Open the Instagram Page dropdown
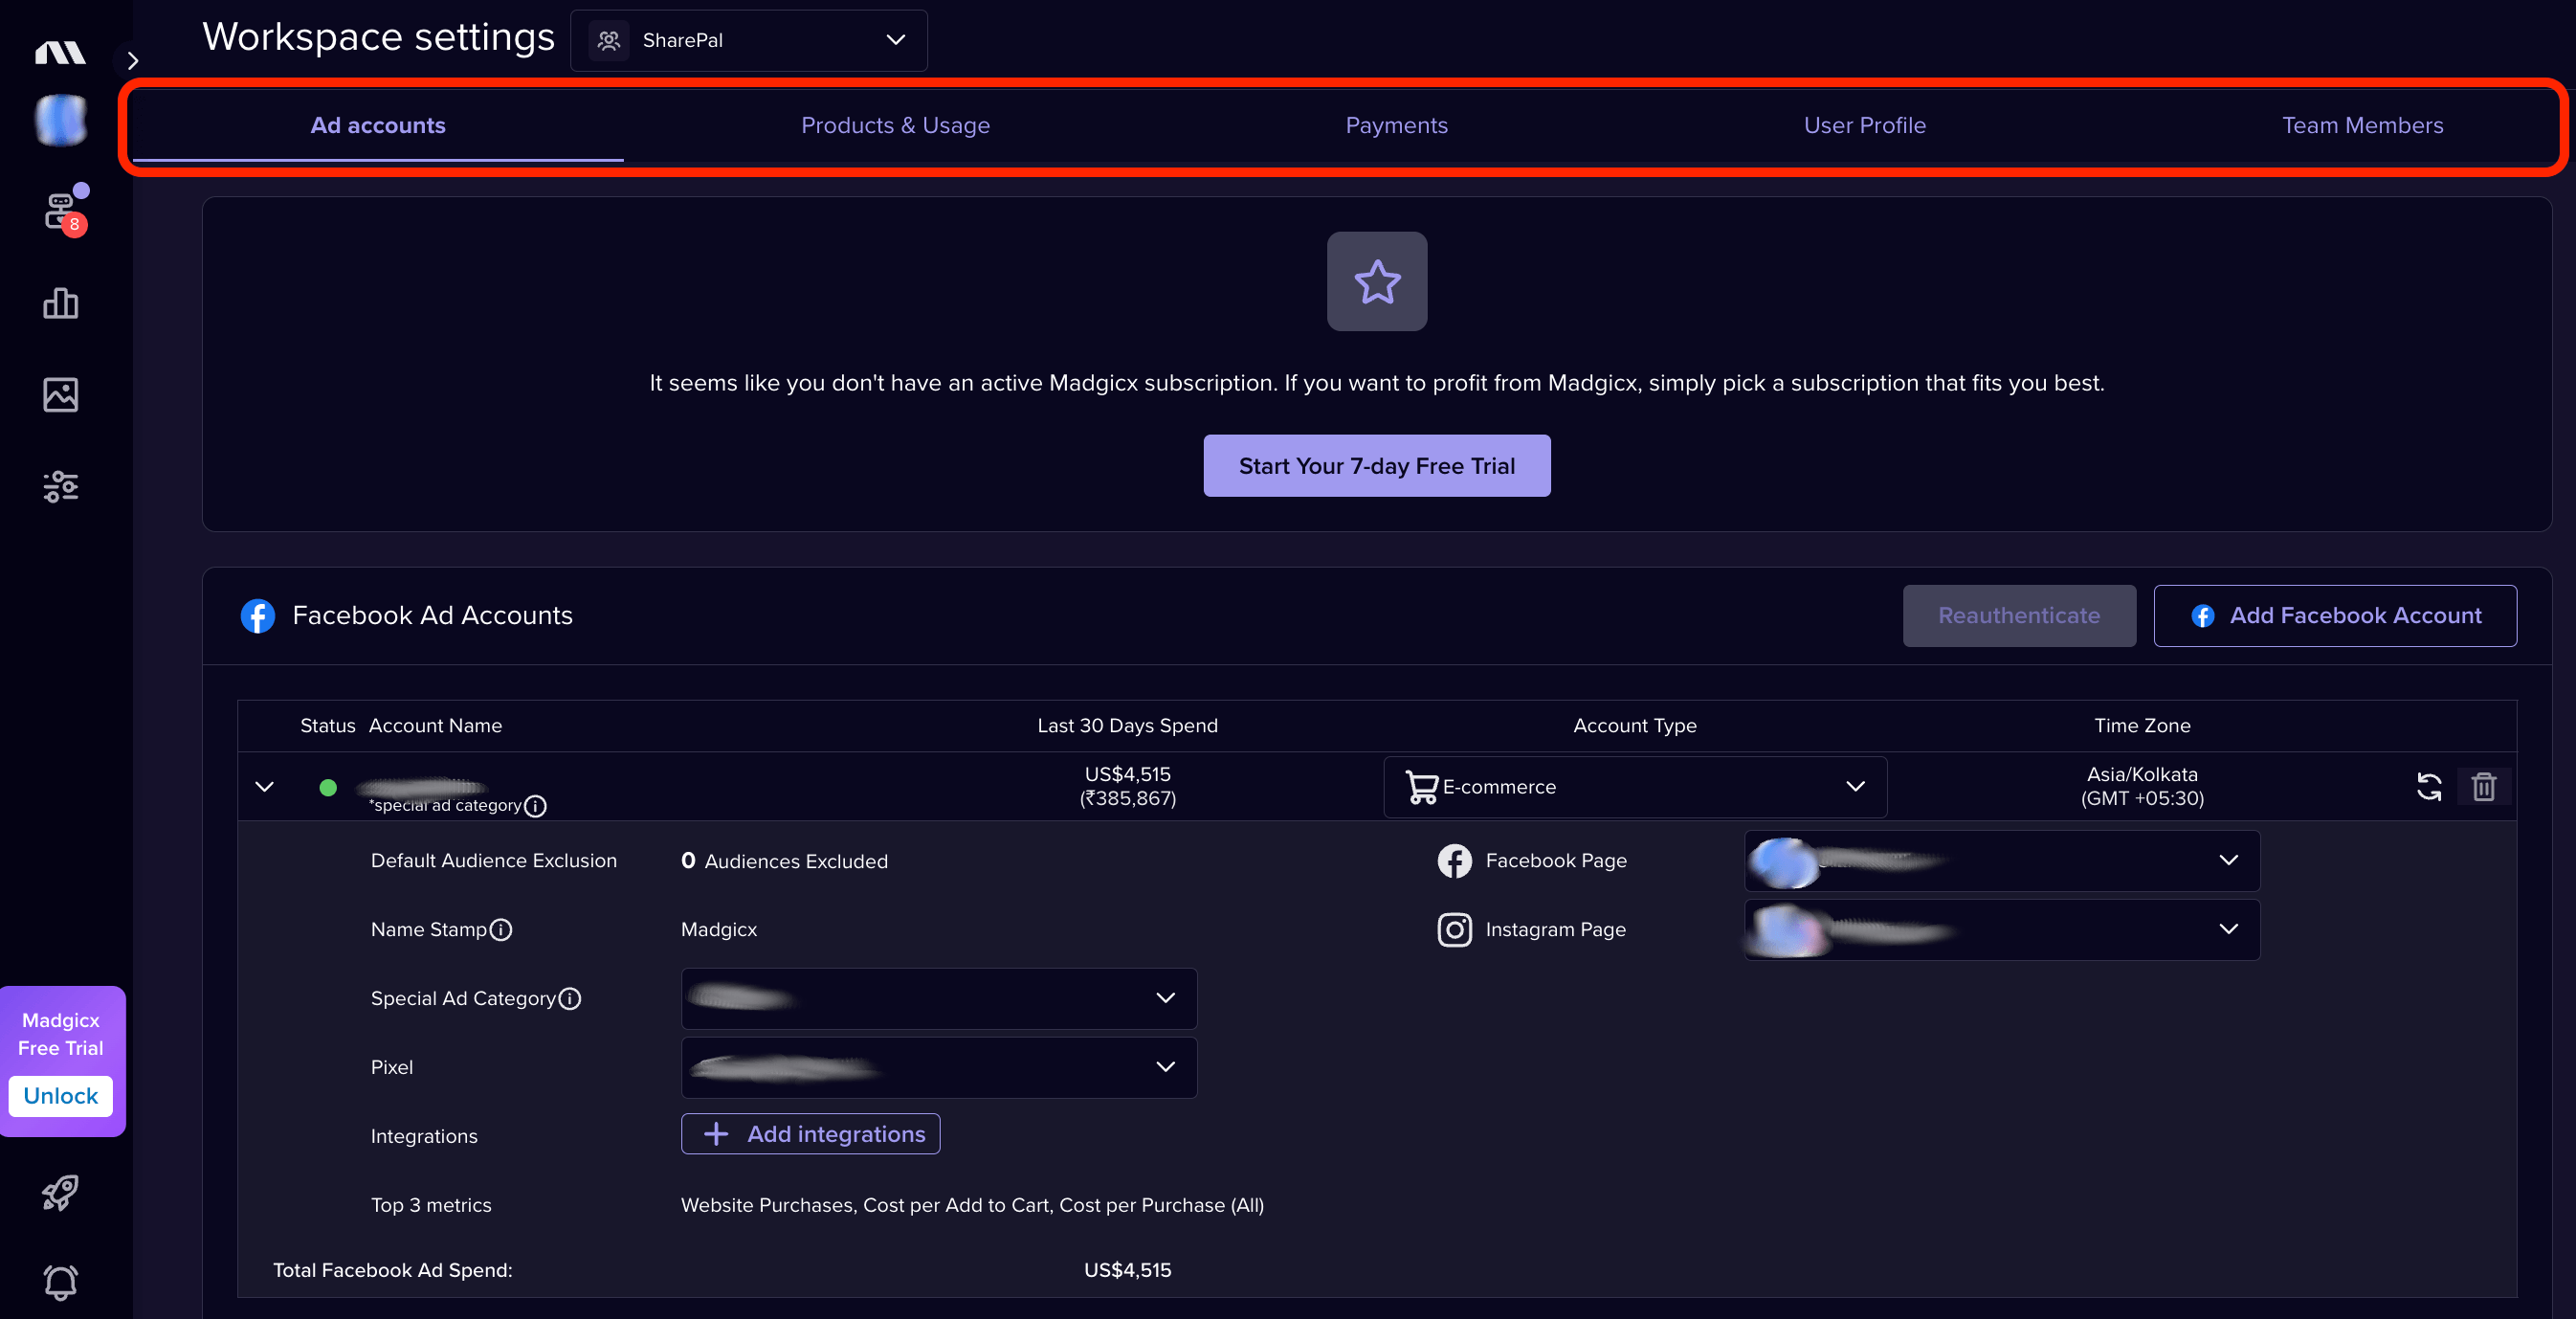Screen dimensions: 2576x1319 2002,930
